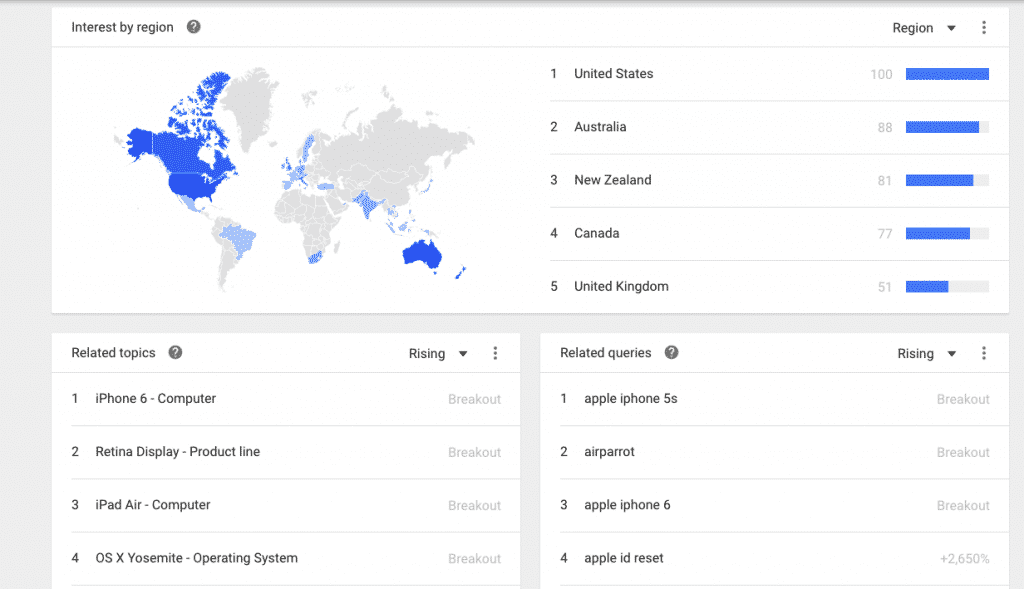Screen dimensions: 1024x589
Task: Open apple id reset query
Action: point(624,558)
